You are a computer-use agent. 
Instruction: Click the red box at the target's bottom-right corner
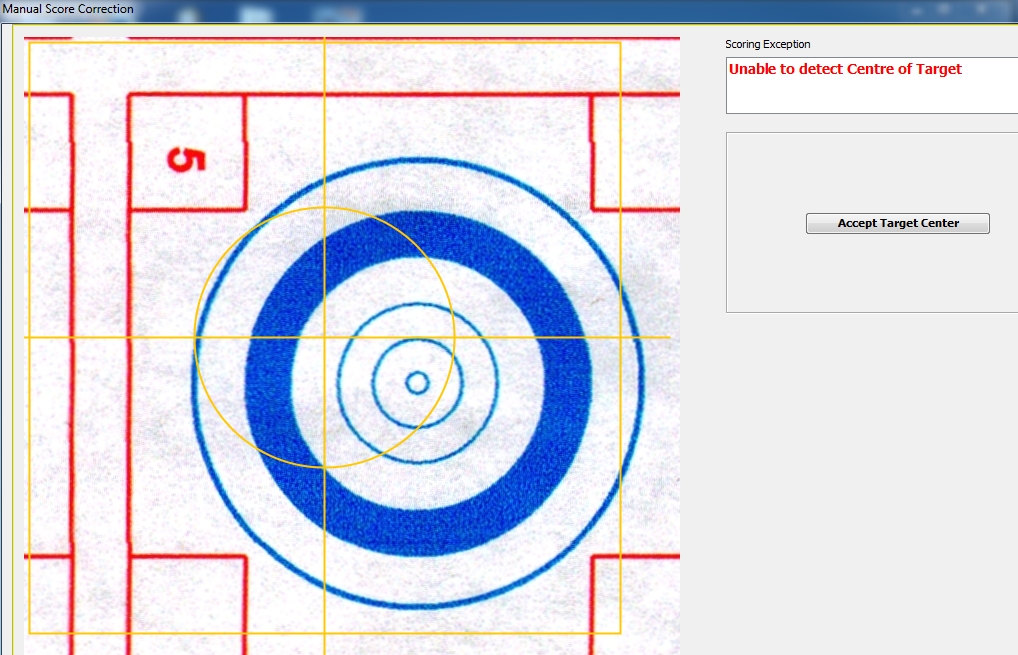[635, 600]
